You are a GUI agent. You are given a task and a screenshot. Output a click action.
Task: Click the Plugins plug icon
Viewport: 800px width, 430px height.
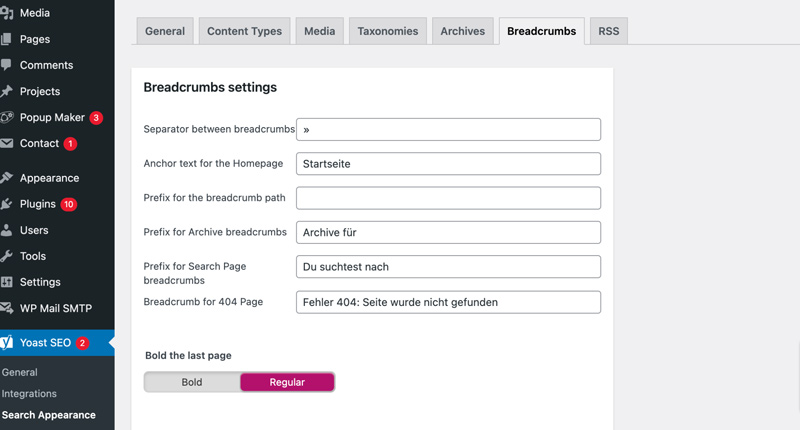[x=6, y=204]
